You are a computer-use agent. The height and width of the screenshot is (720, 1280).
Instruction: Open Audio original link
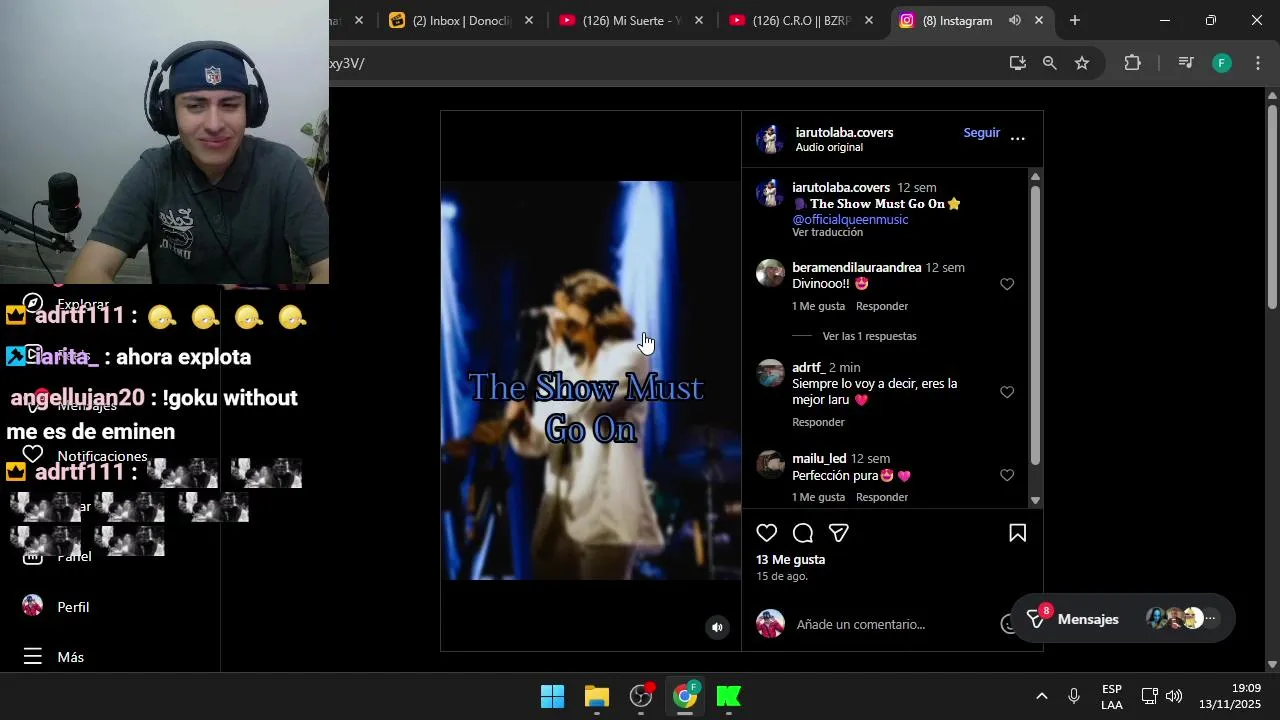(x=829, y=147)
